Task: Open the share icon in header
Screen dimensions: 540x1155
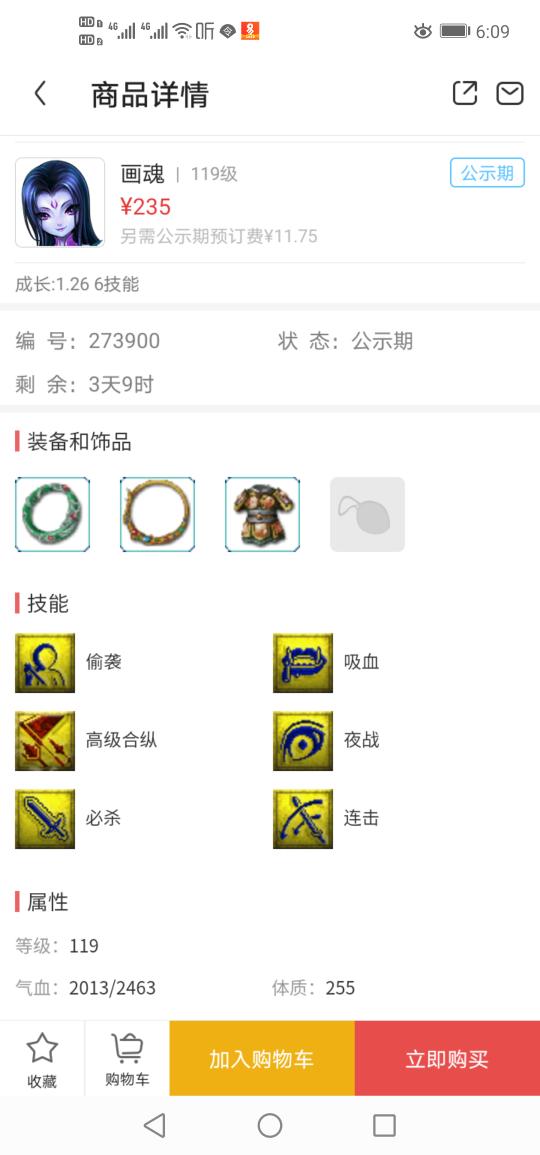Action: 465,94
